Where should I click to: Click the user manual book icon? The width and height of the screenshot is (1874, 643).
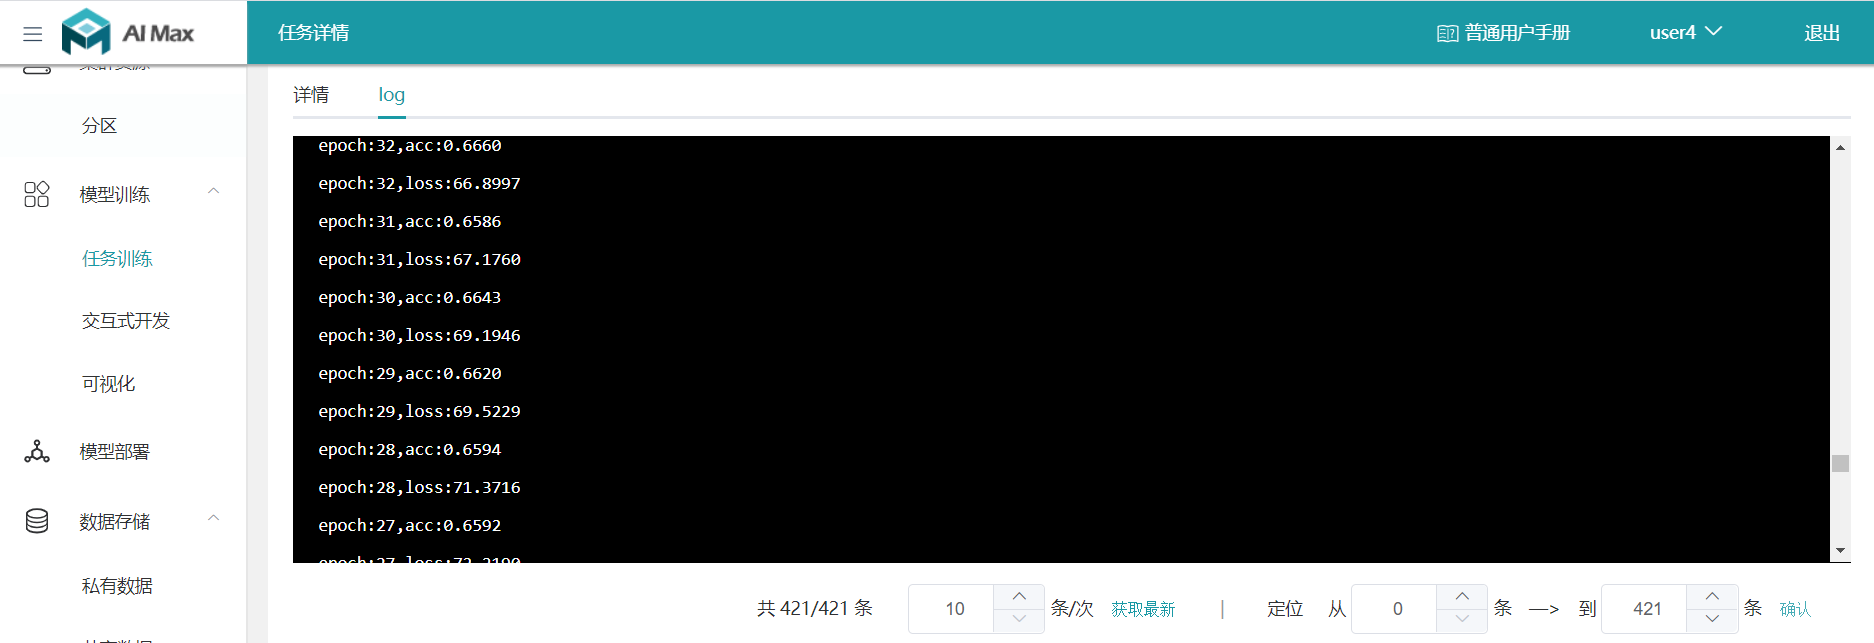1447,33
